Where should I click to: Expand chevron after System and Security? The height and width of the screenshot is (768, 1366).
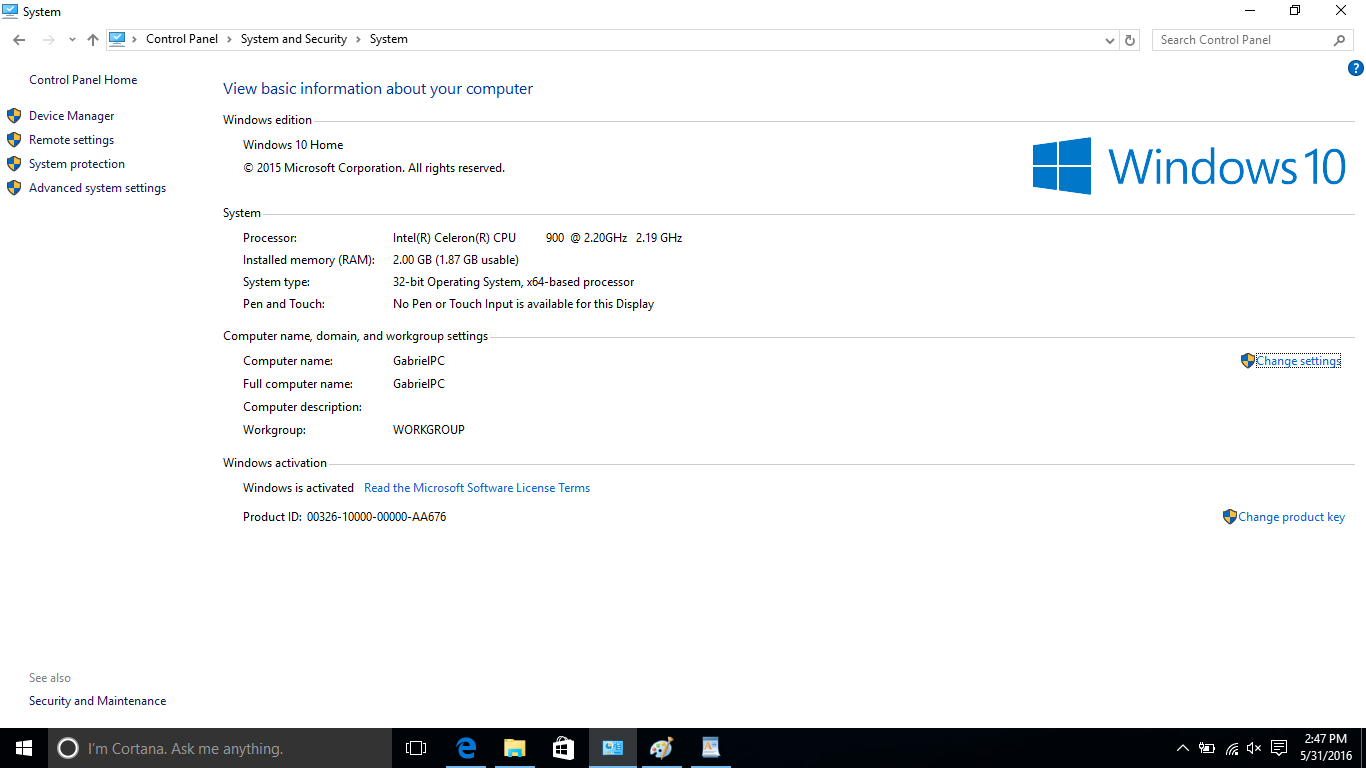[x=358, y=39]
